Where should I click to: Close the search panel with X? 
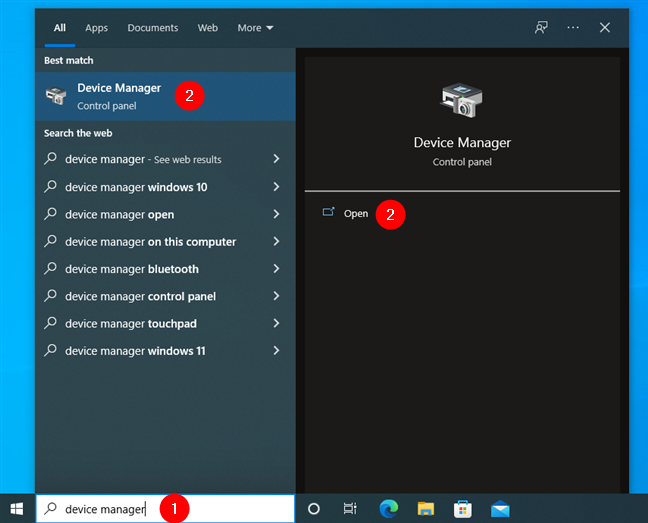pyautogui.click(x=605, y=28)
